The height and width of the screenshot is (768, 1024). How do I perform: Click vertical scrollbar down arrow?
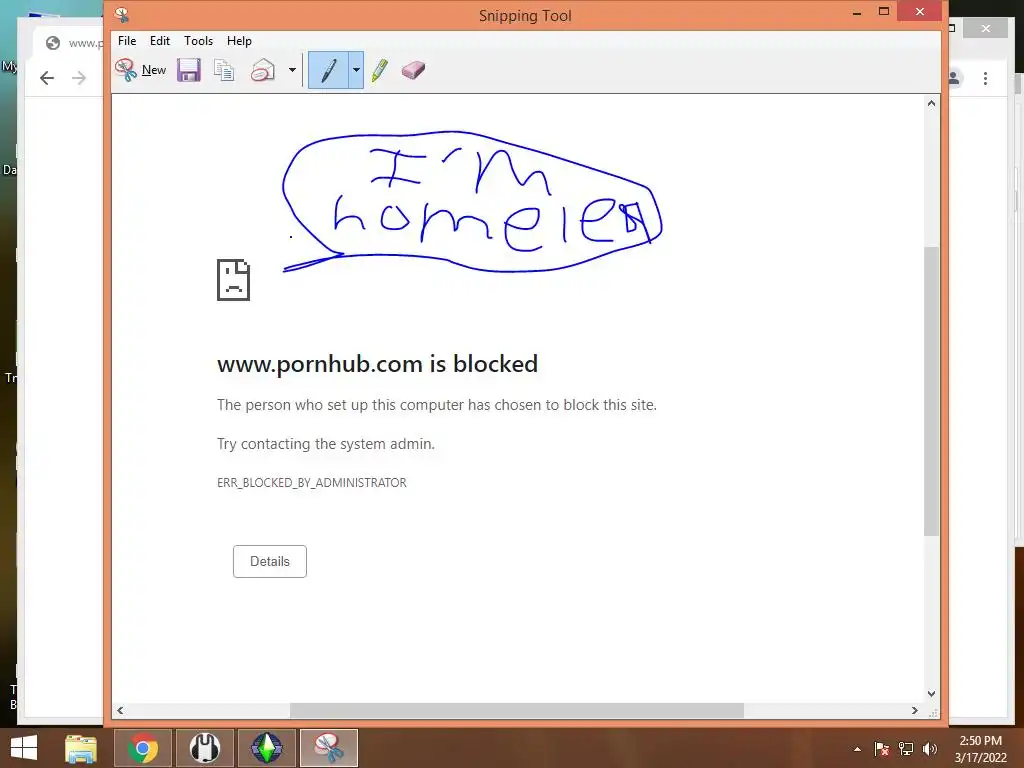click(931, 694)
